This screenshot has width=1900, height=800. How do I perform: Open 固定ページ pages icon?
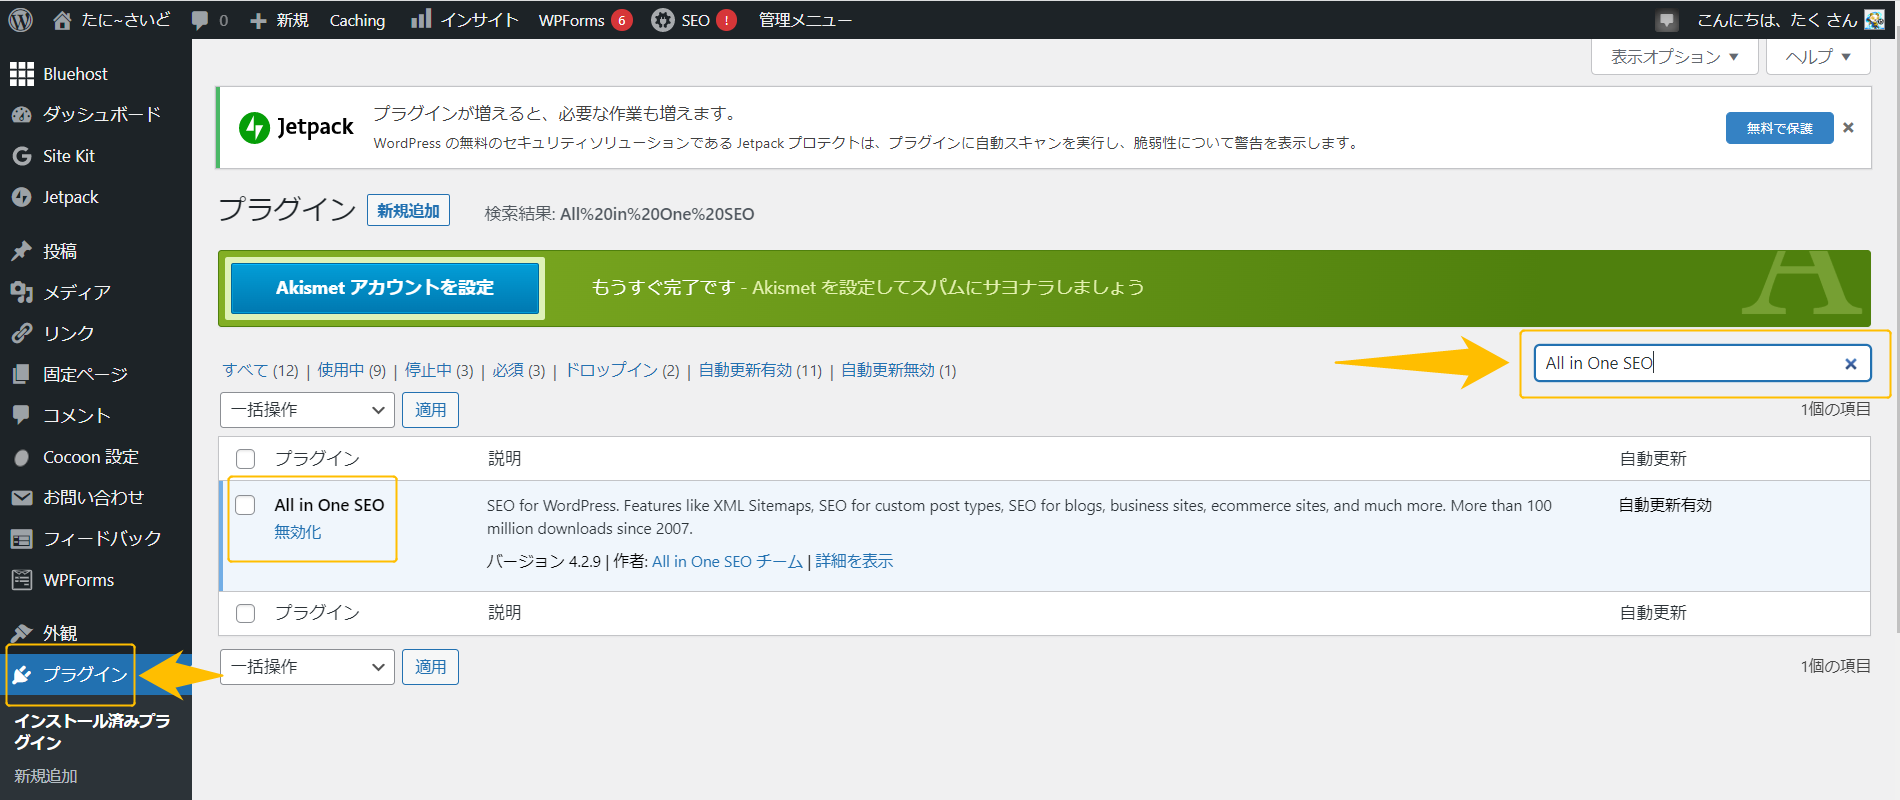tap(22, 374)
